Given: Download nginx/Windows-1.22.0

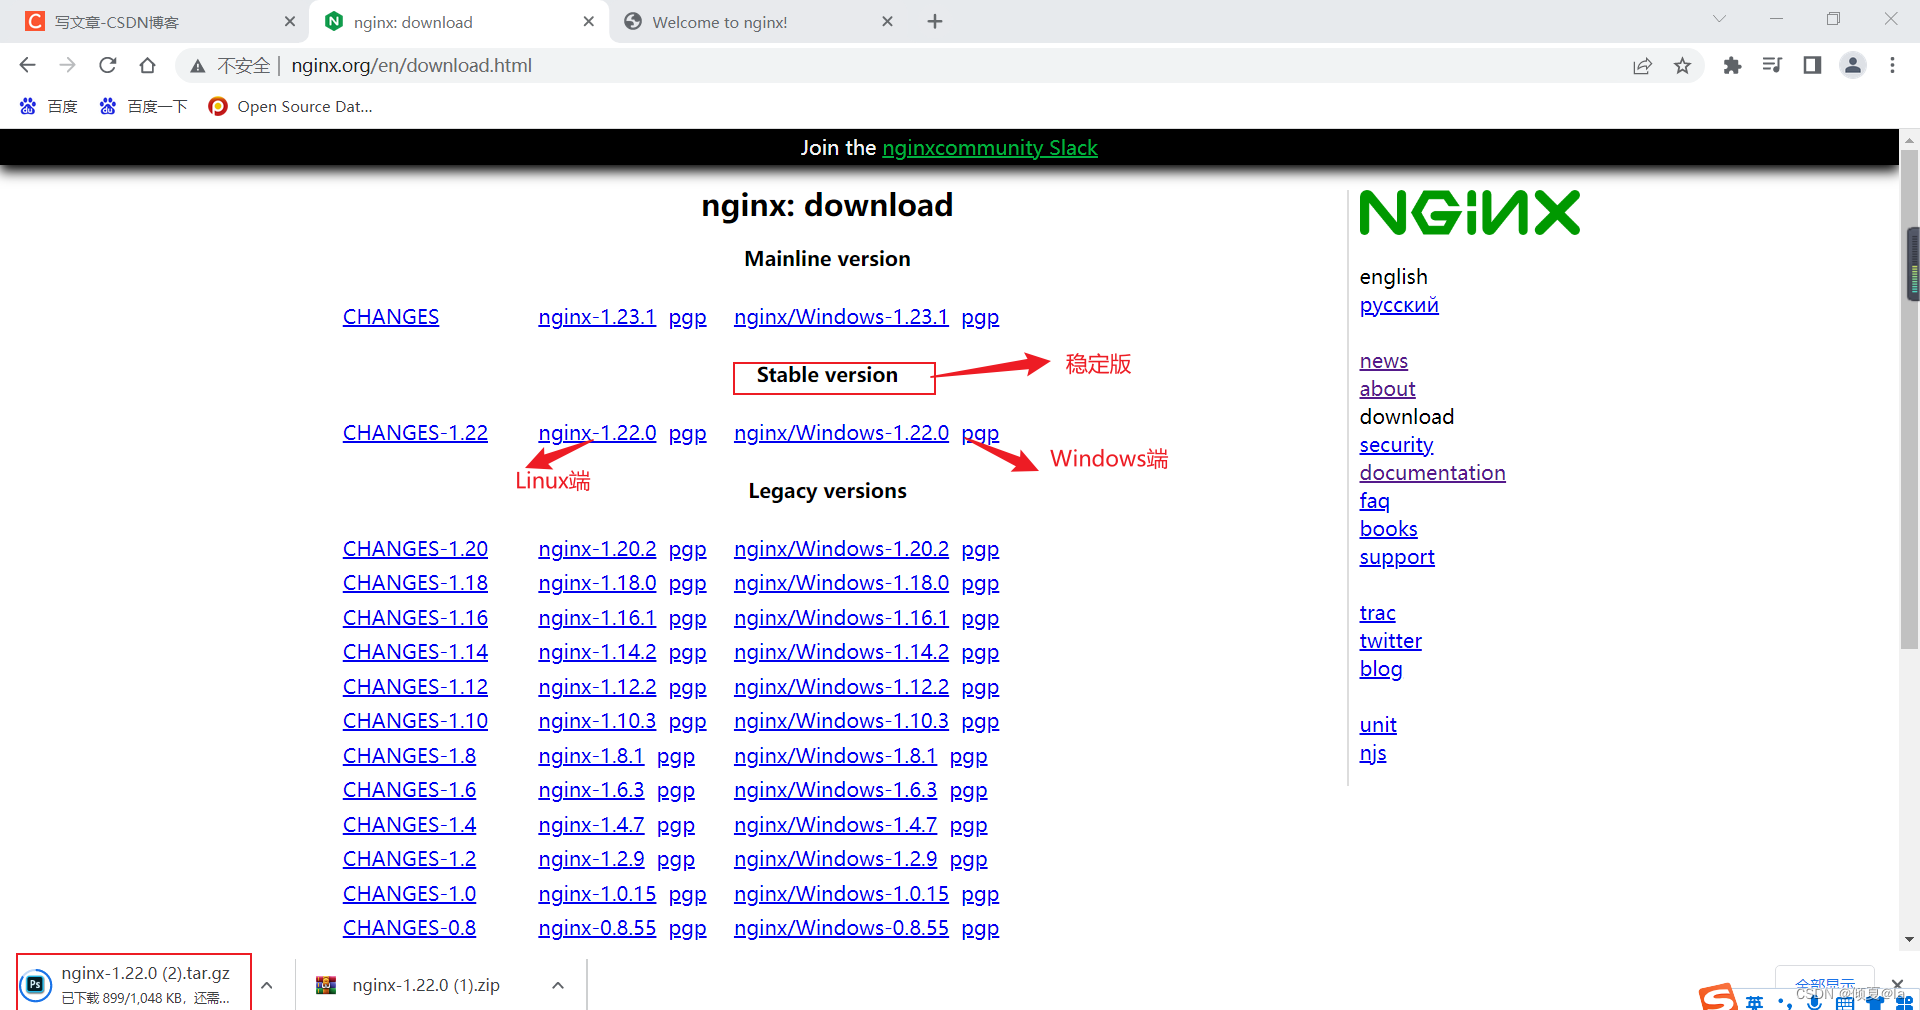Looking at the screenshot, I should (841, 433).
